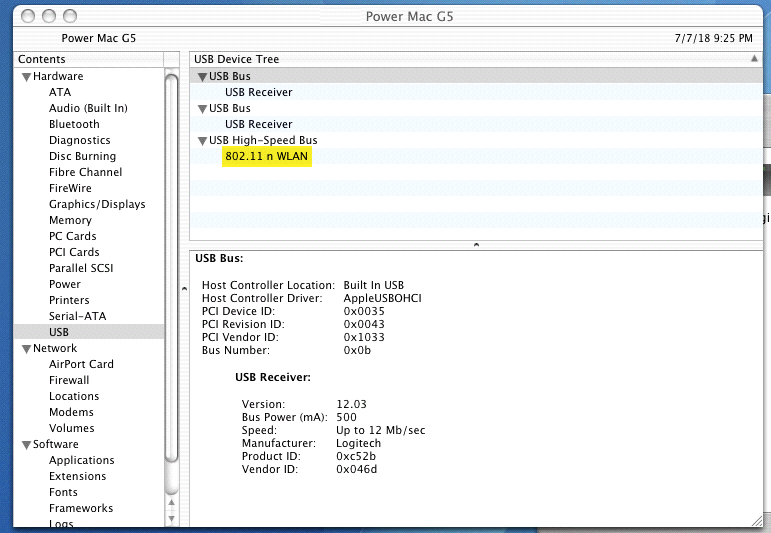Screen dimensions: 771x533
Task: Select the first USB Bus row
Action: tap(476, 76)
